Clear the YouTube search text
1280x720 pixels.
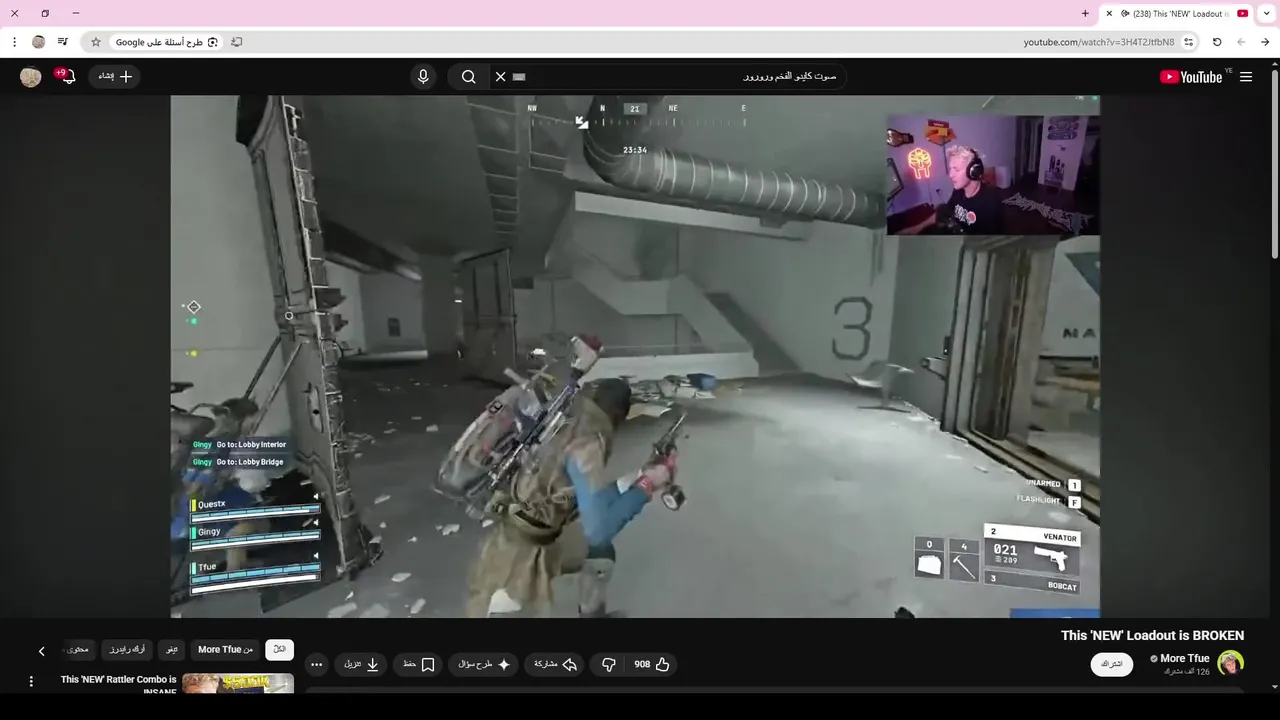(x=501, y=77)
